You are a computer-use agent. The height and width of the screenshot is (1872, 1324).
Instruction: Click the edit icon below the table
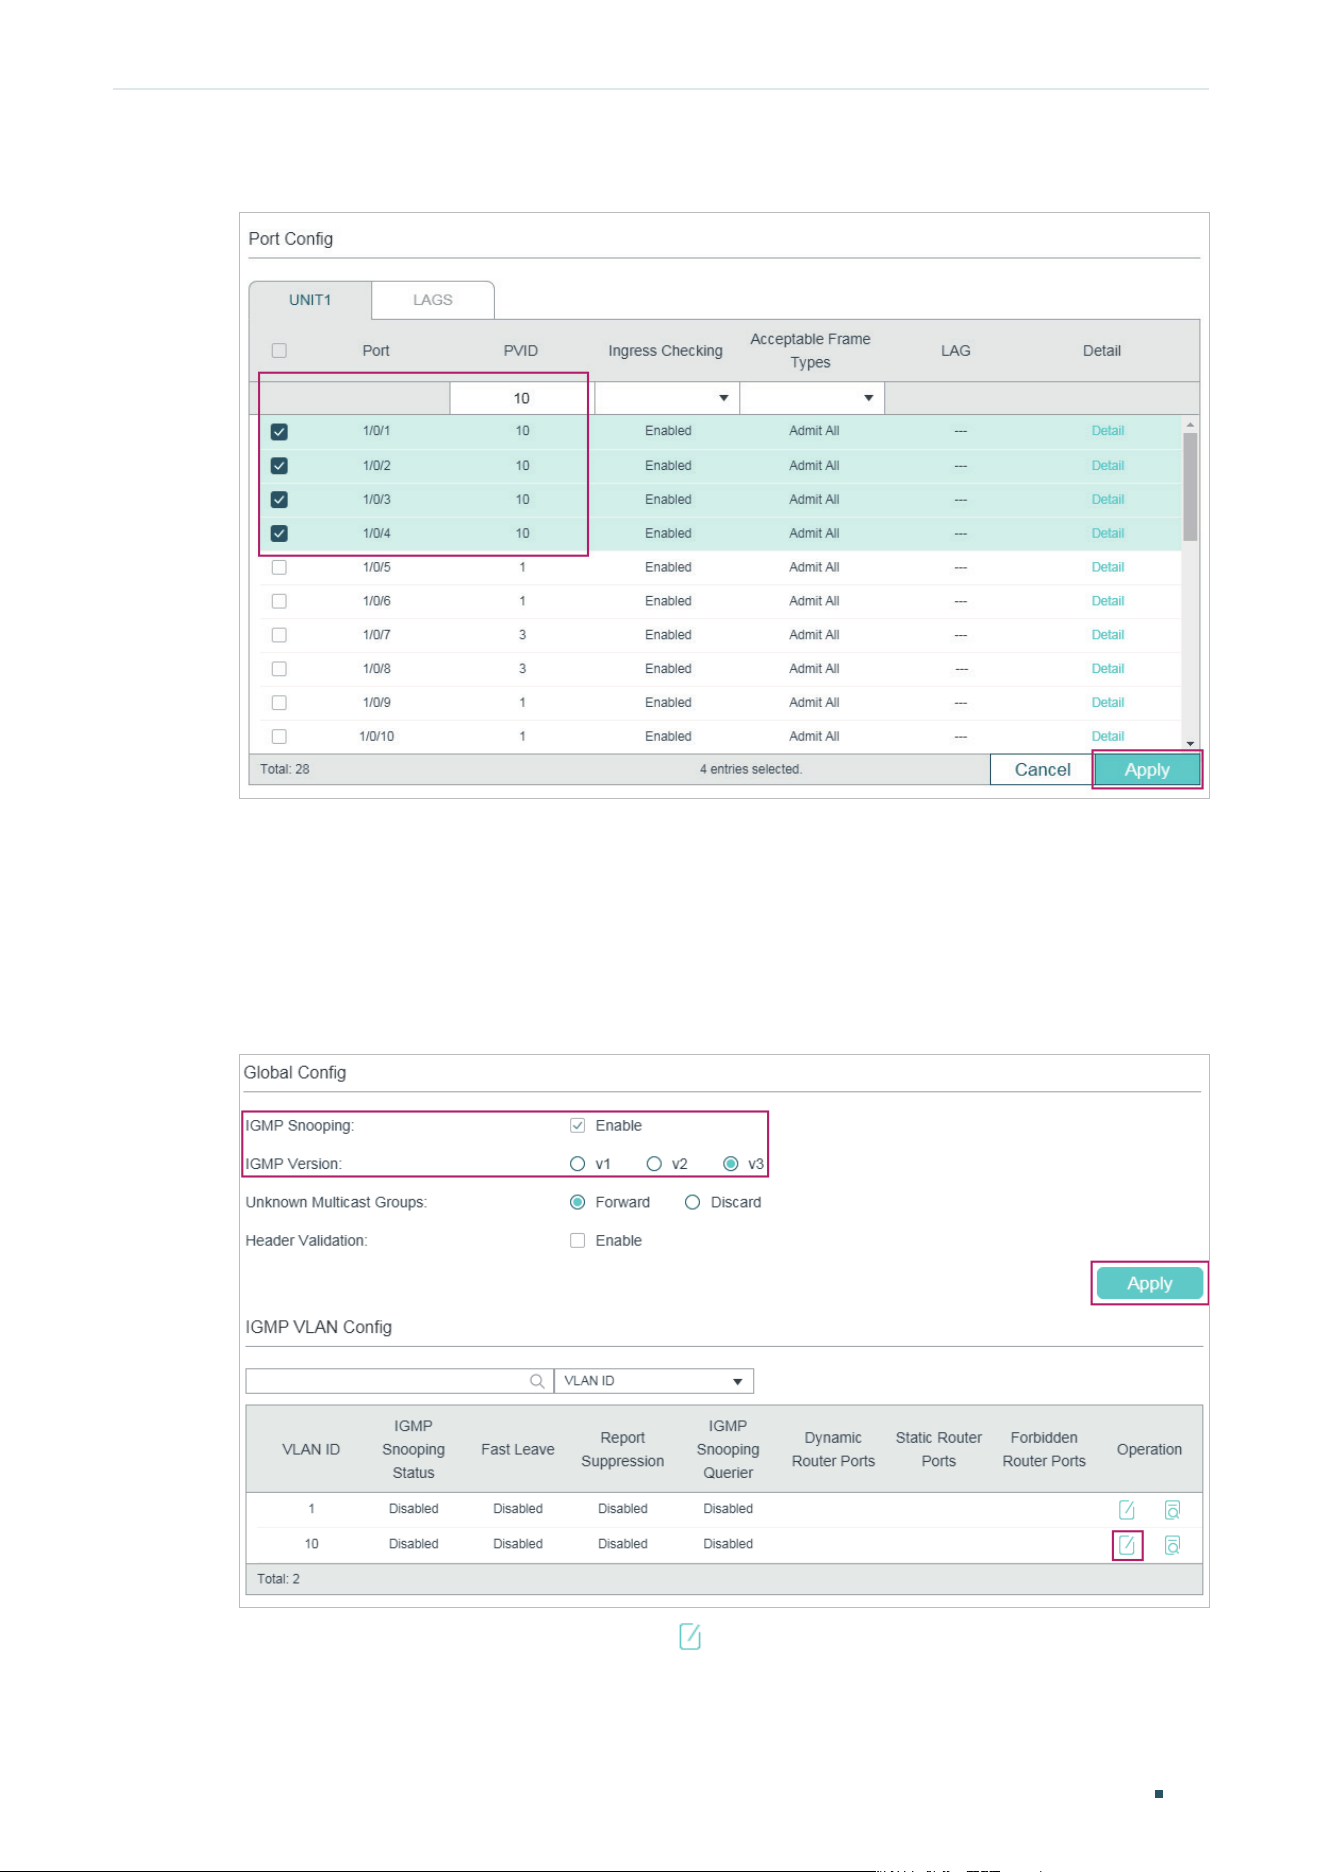point(690,1637)
